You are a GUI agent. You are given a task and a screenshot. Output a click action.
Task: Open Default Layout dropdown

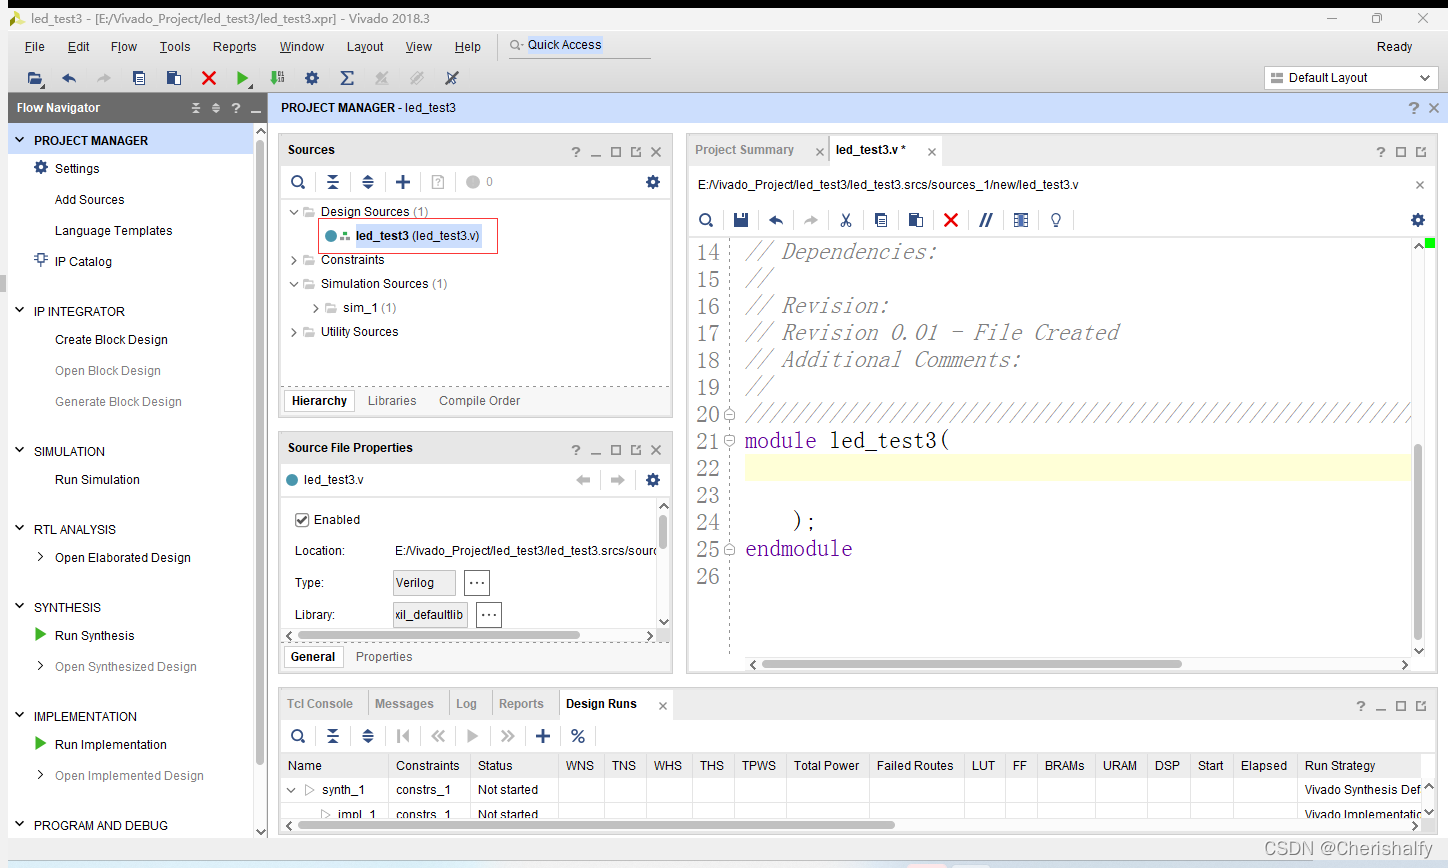pos(1351,78)
